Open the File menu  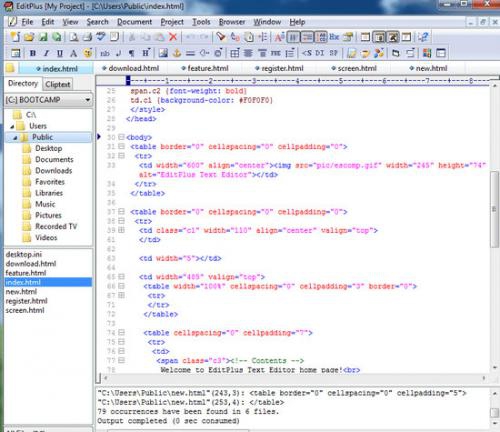(x=27, y=22)
